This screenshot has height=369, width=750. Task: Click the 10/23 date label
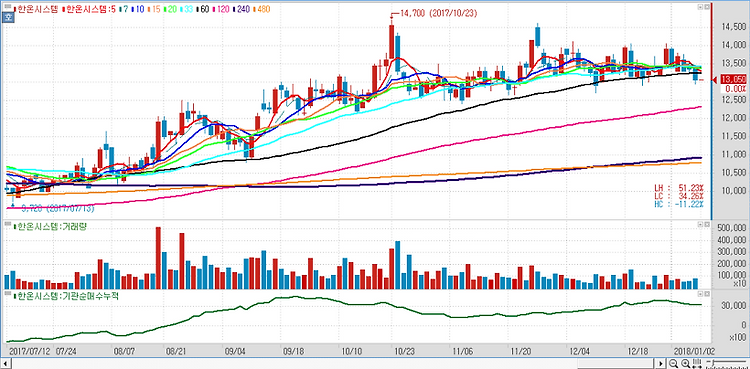pyautogui.click(x=405, y=351)
